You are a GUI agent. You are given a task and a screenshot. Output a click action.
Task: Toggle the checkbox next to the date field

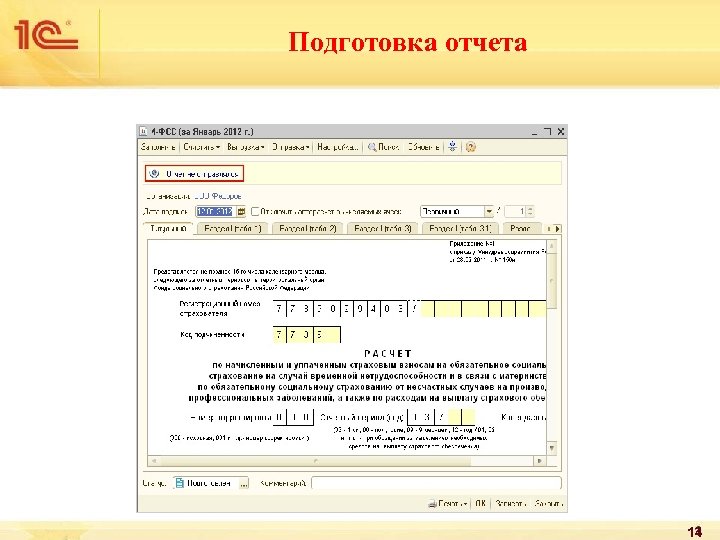tap(255, 212)
